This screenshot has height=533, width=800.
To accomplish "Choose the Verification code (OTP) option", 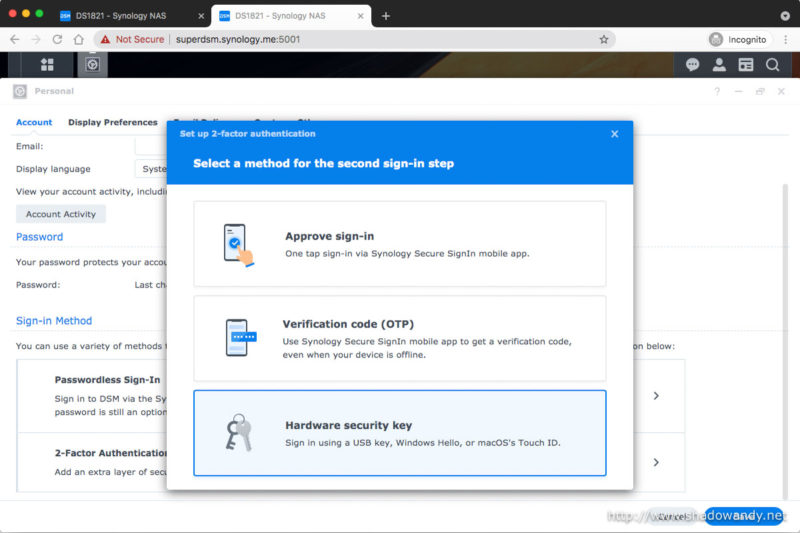I will pos(399,338).
